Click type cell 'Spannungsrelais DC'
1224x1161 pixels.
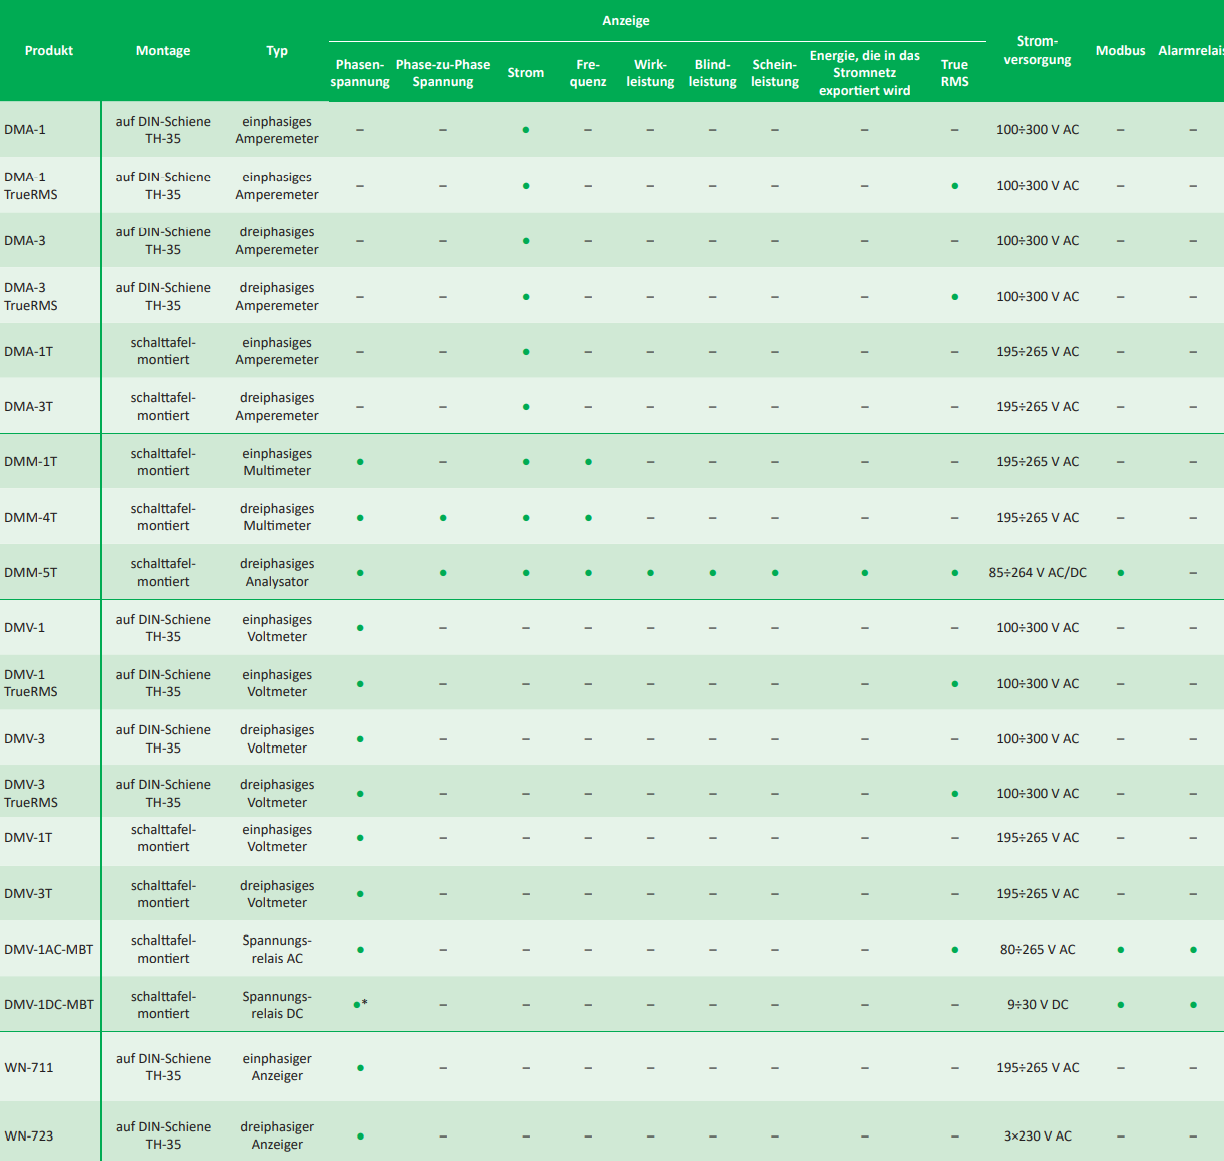tap(277, 1005)
